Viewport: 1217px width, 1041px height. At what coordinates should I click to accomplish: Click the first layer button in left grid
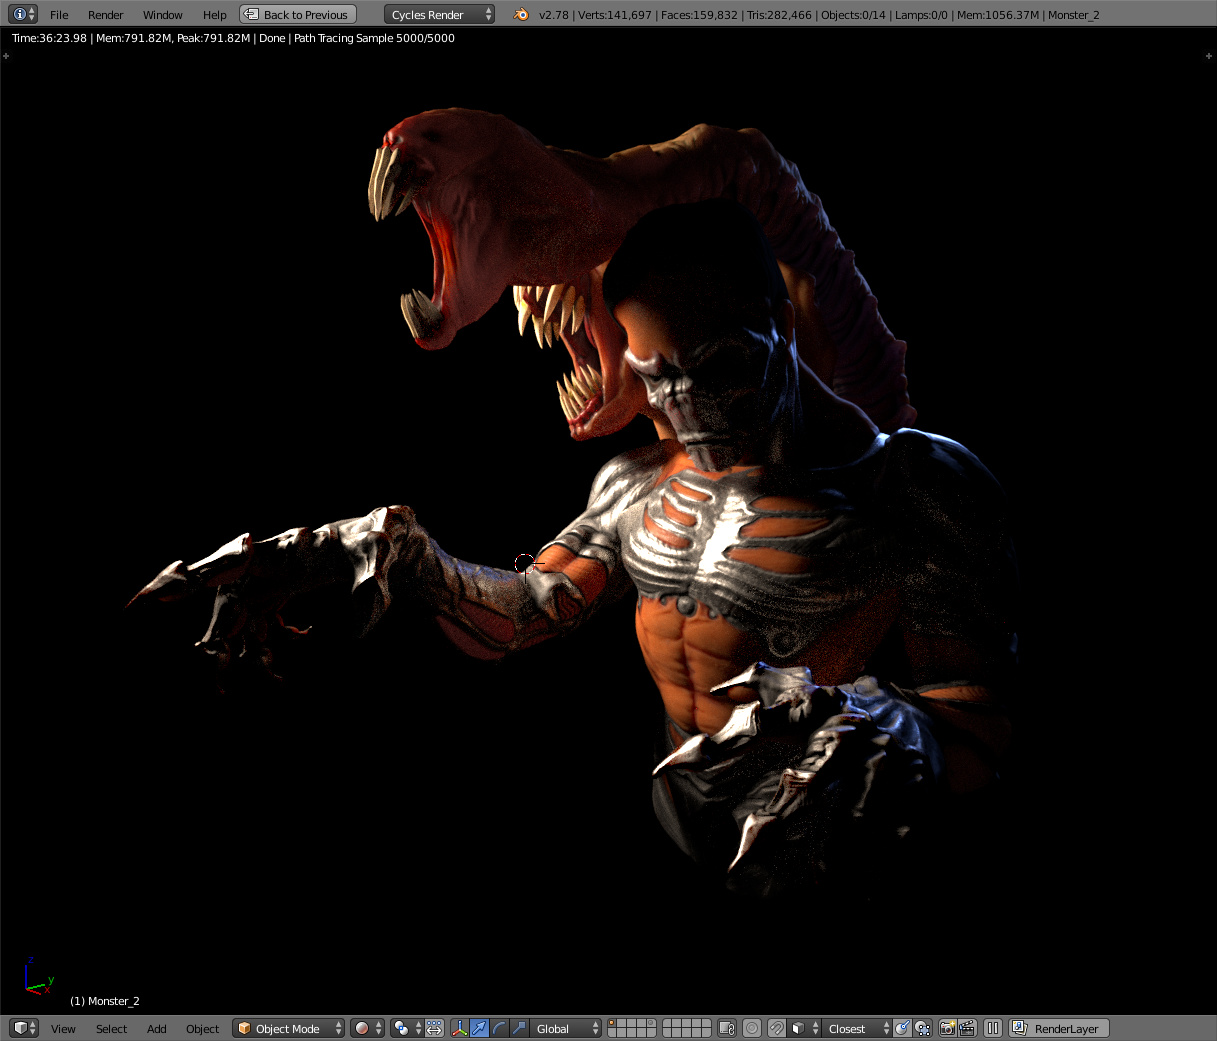point(612,1023)
